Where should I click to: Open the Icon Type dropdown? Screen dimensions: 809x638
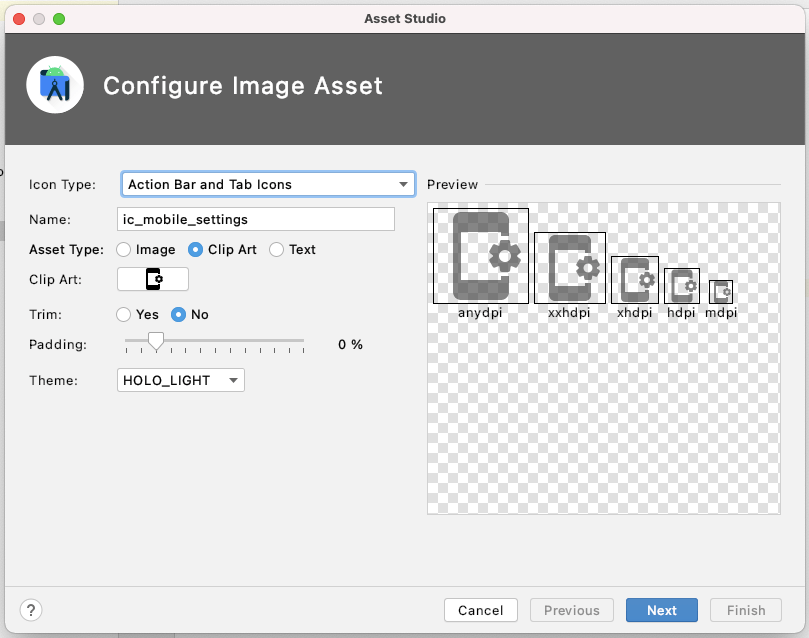267,184
